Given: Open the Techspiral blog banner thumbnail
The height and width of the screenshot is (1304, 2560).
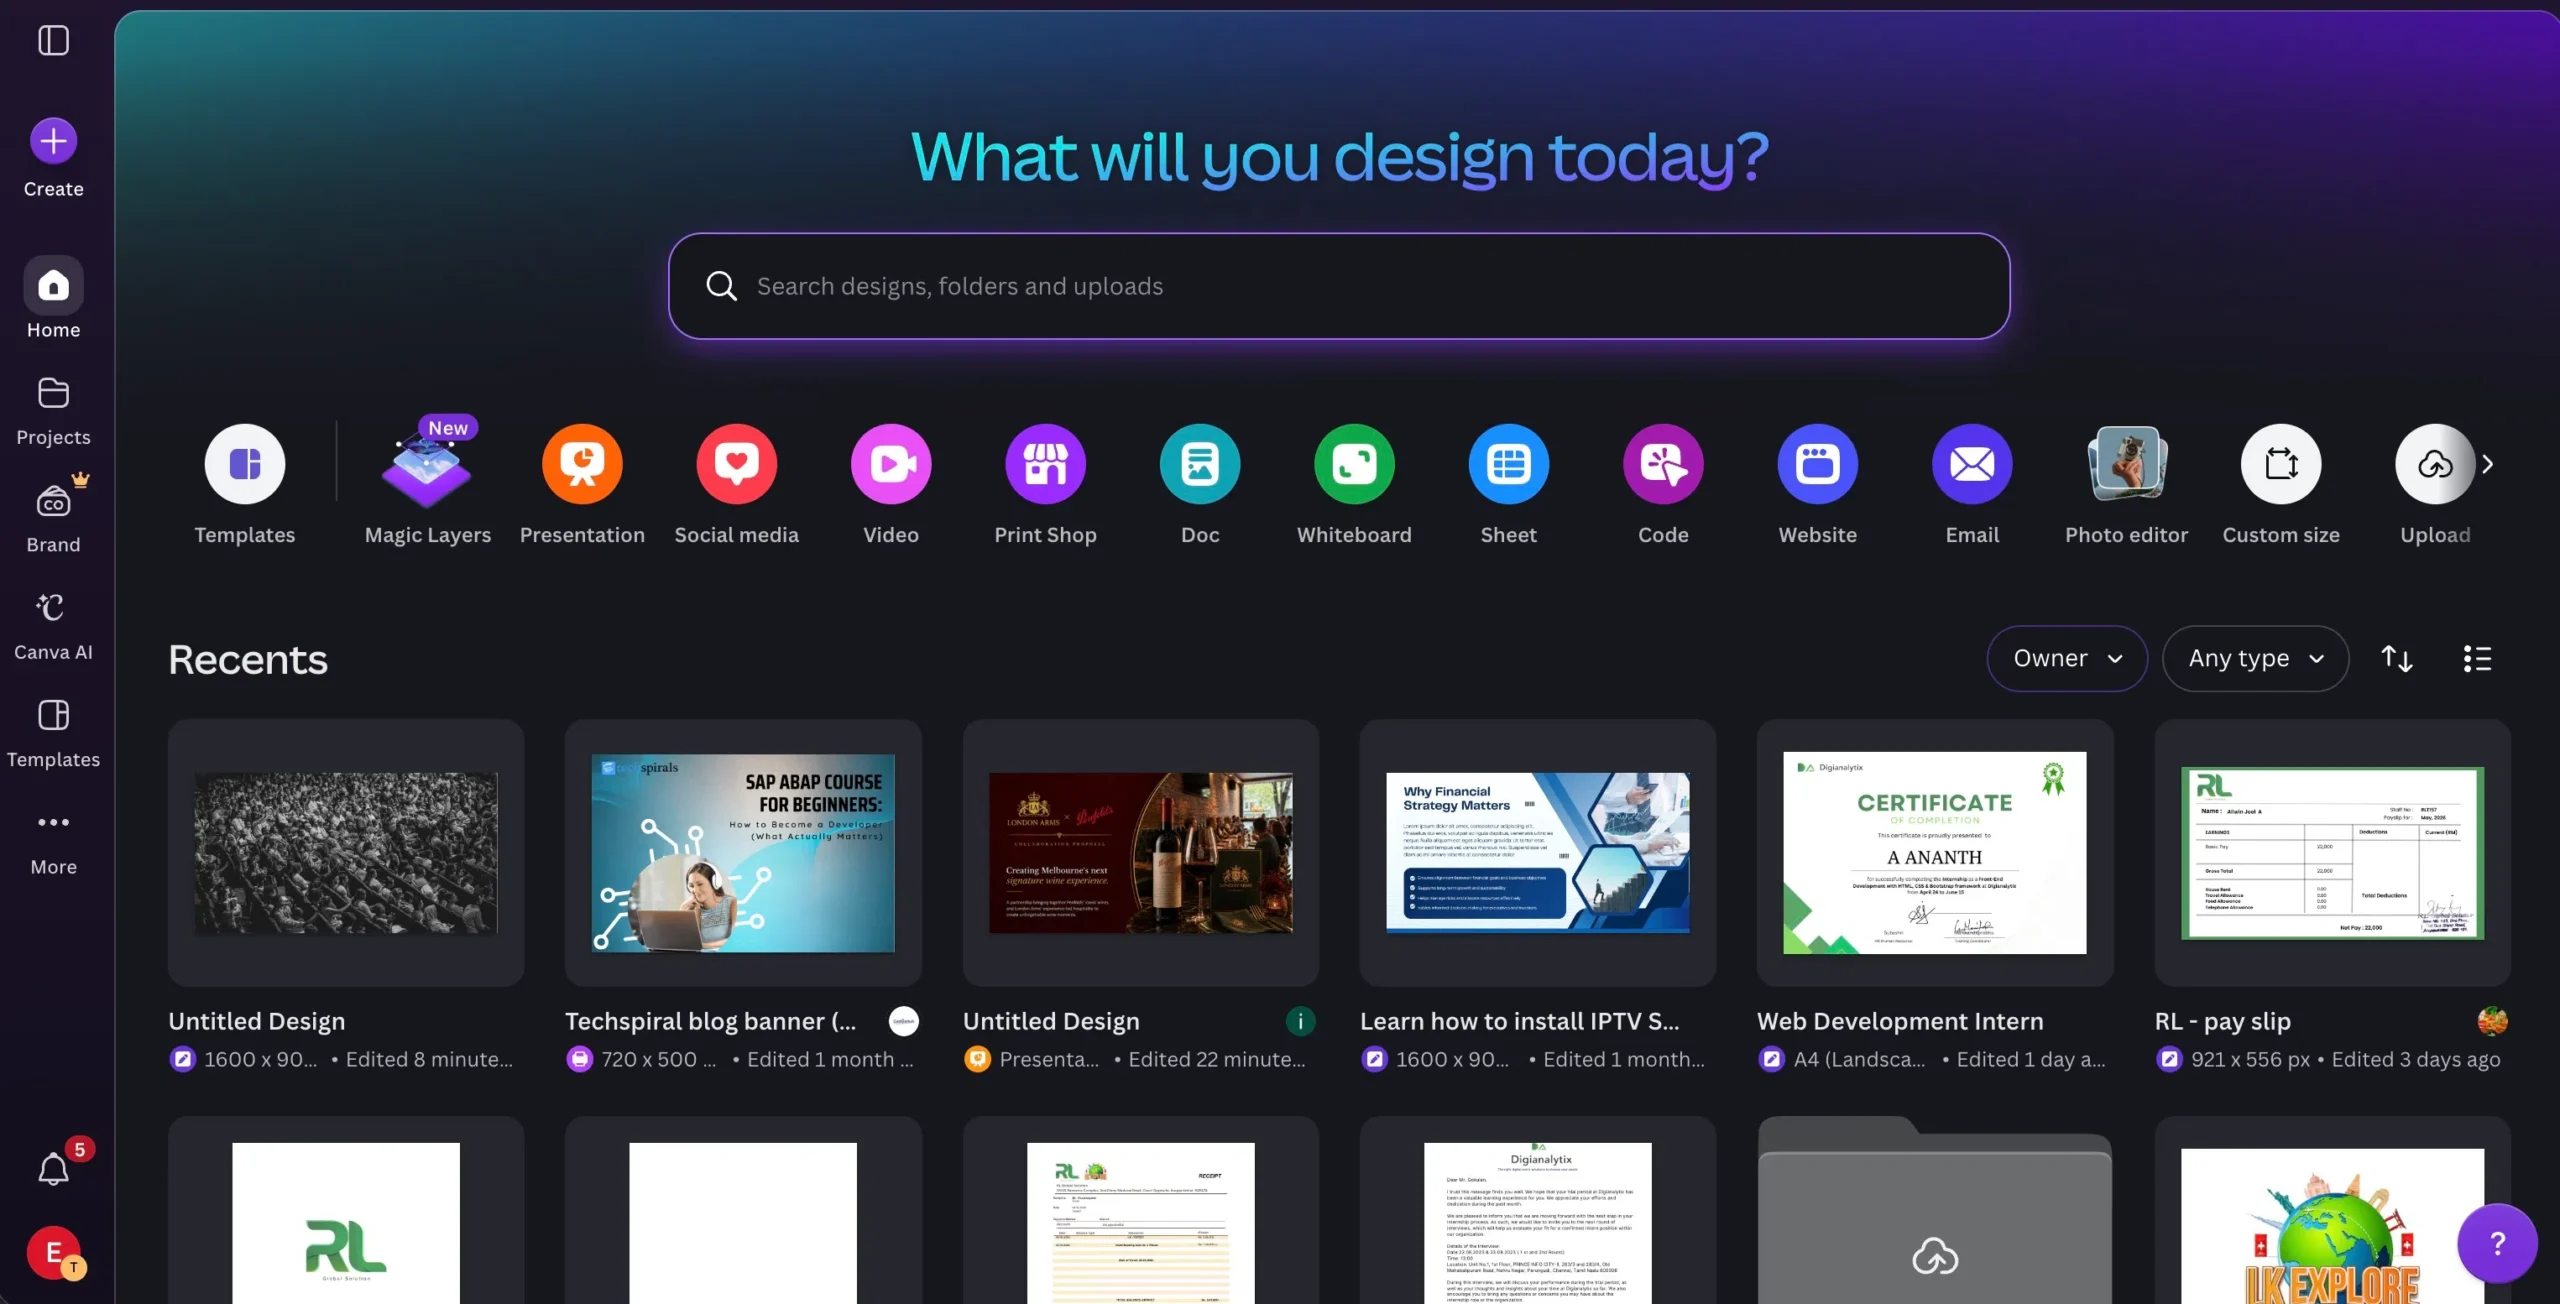Looking at the screenshot, I should coord(743,852).
